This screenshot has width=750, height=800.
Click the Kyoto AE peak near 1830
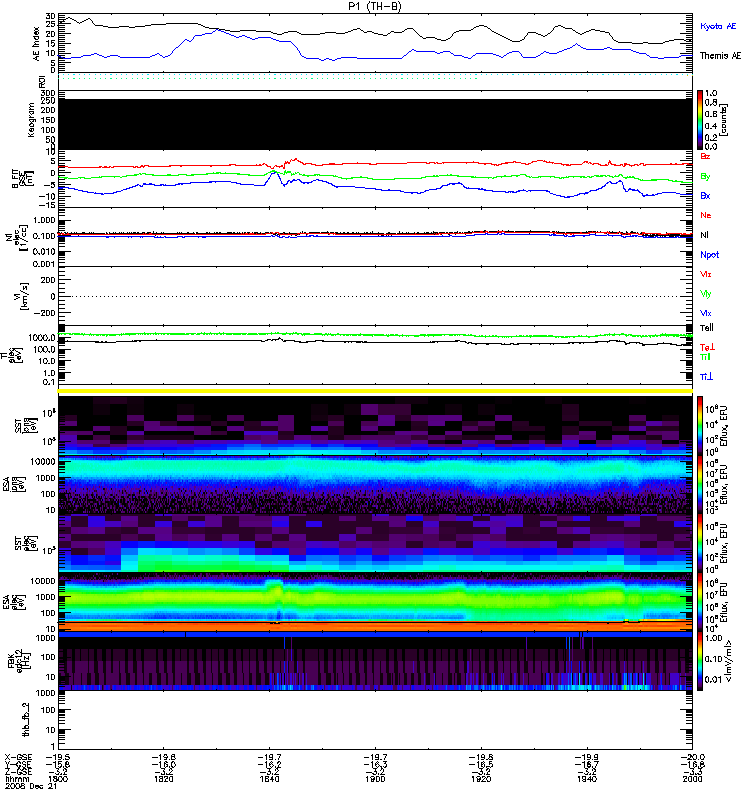pos(218,30)
